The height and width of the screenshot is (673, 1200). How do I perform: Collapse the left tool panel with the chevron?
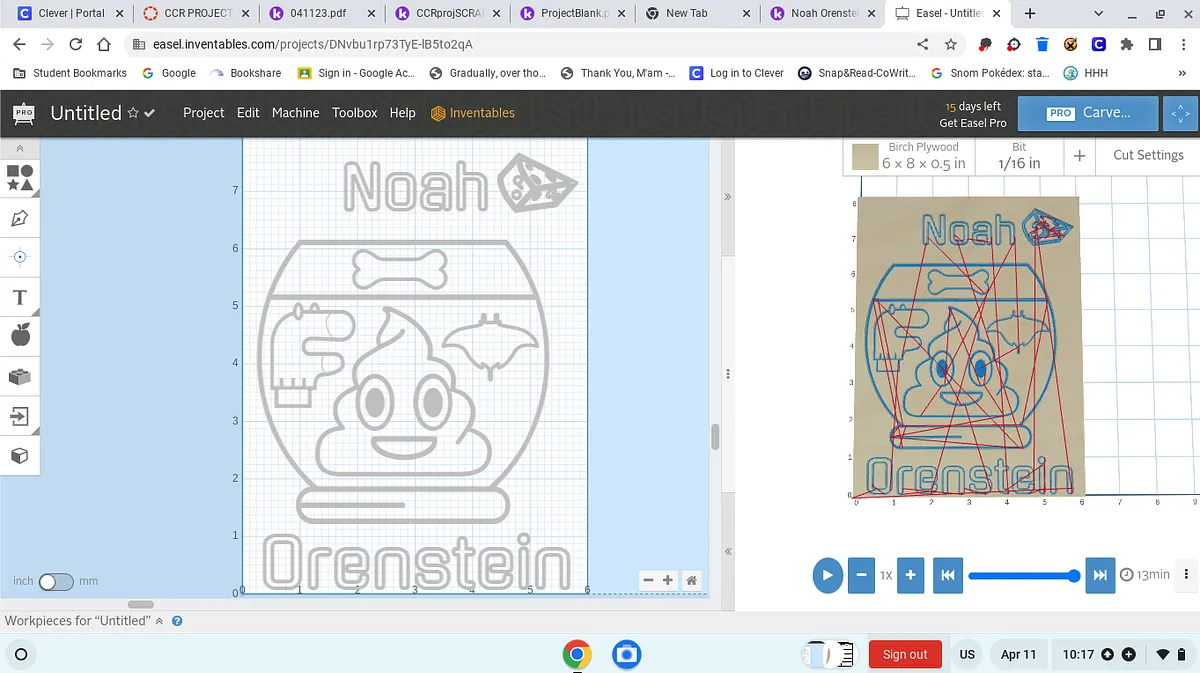pyautogui.click(x=20, y=148)
